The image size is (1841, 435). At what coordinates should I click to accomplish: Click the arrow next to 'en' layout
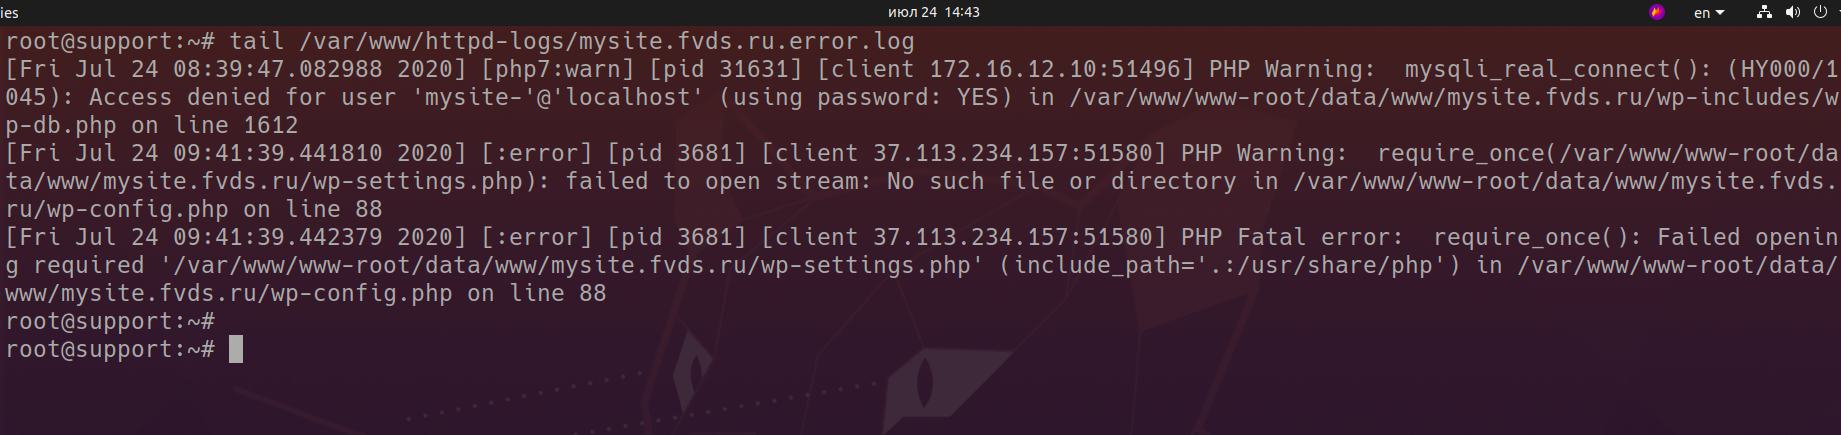tap(1720, 13)
